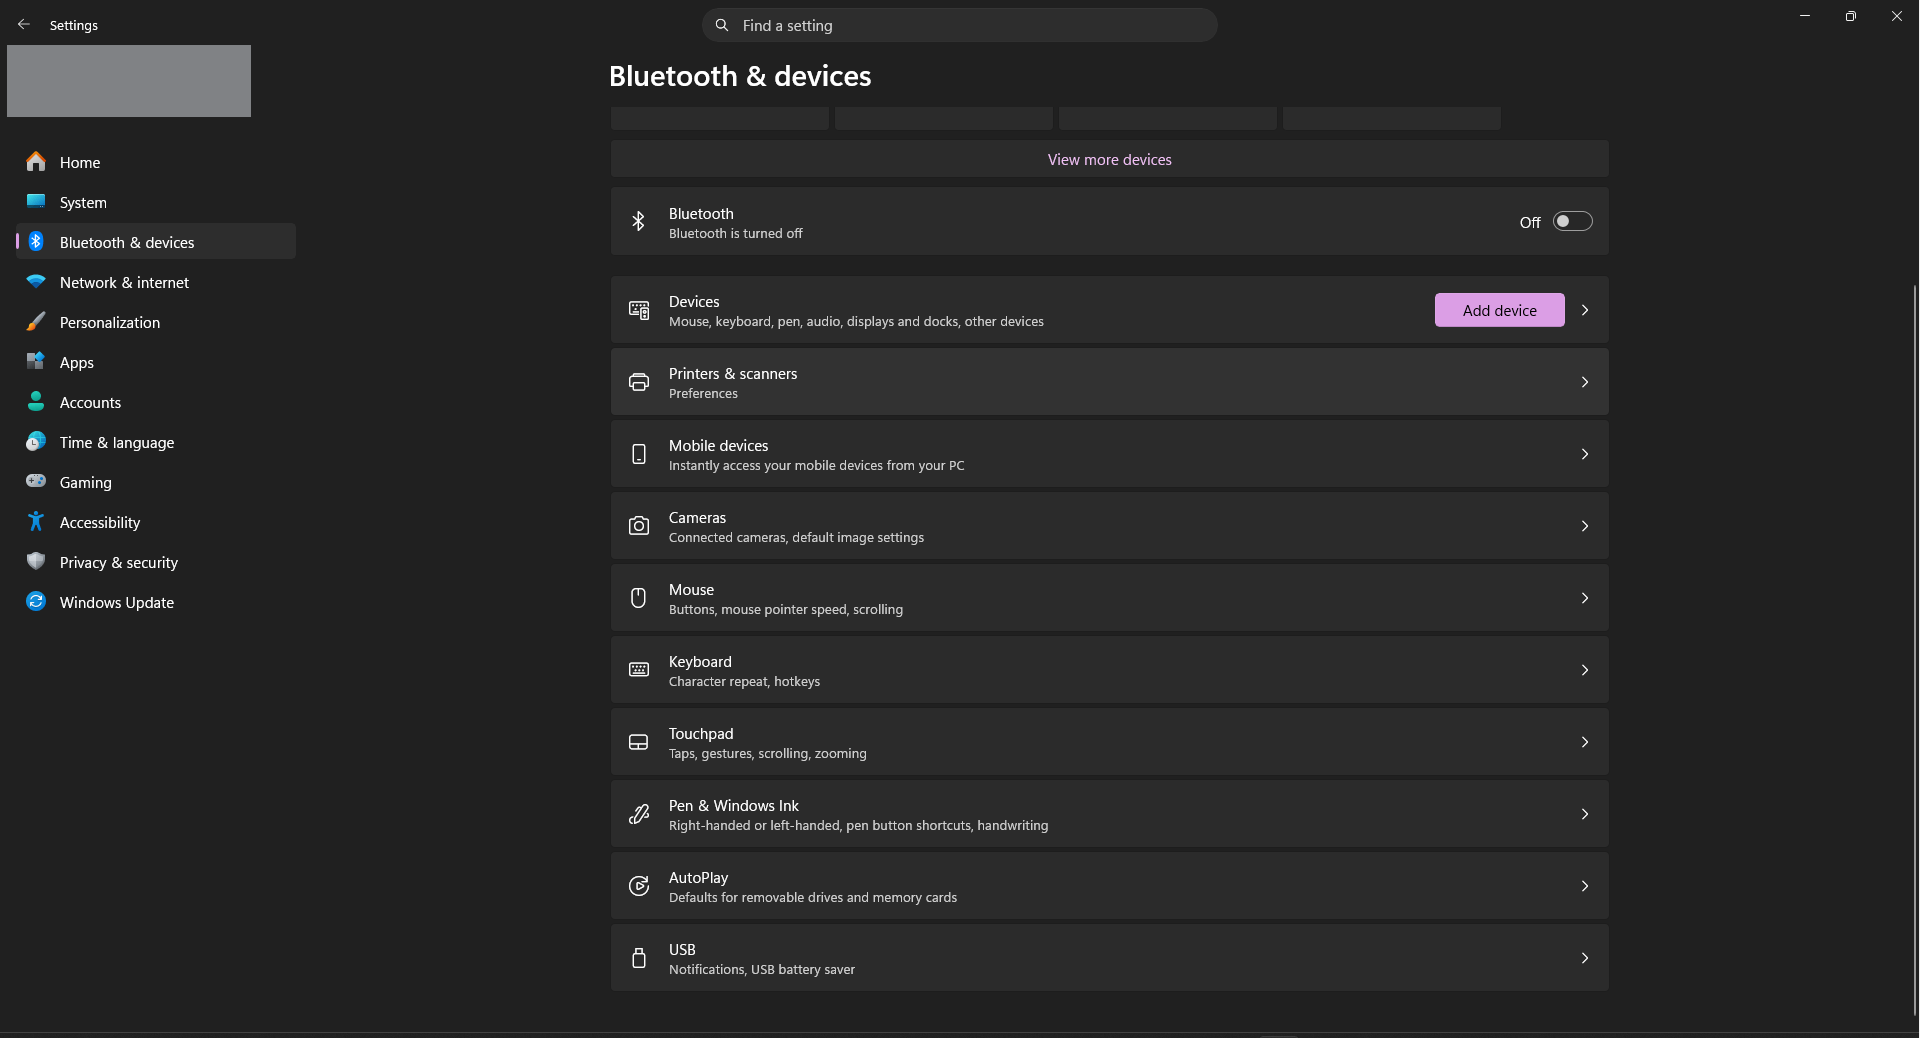This screenshot has height=1039, width=1920.
Task: Go back using the back arrow
Action: pyautogui.click(x=24, y=25)
